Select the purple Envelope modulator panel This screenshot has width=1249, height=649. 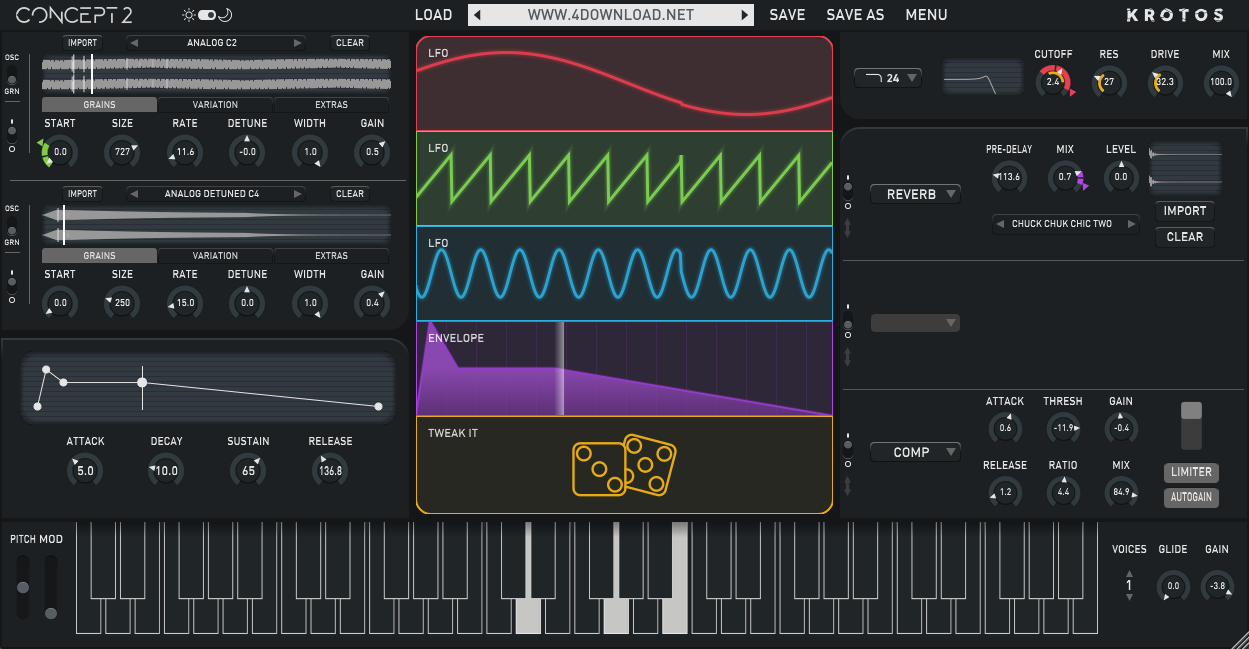point(624,369)
